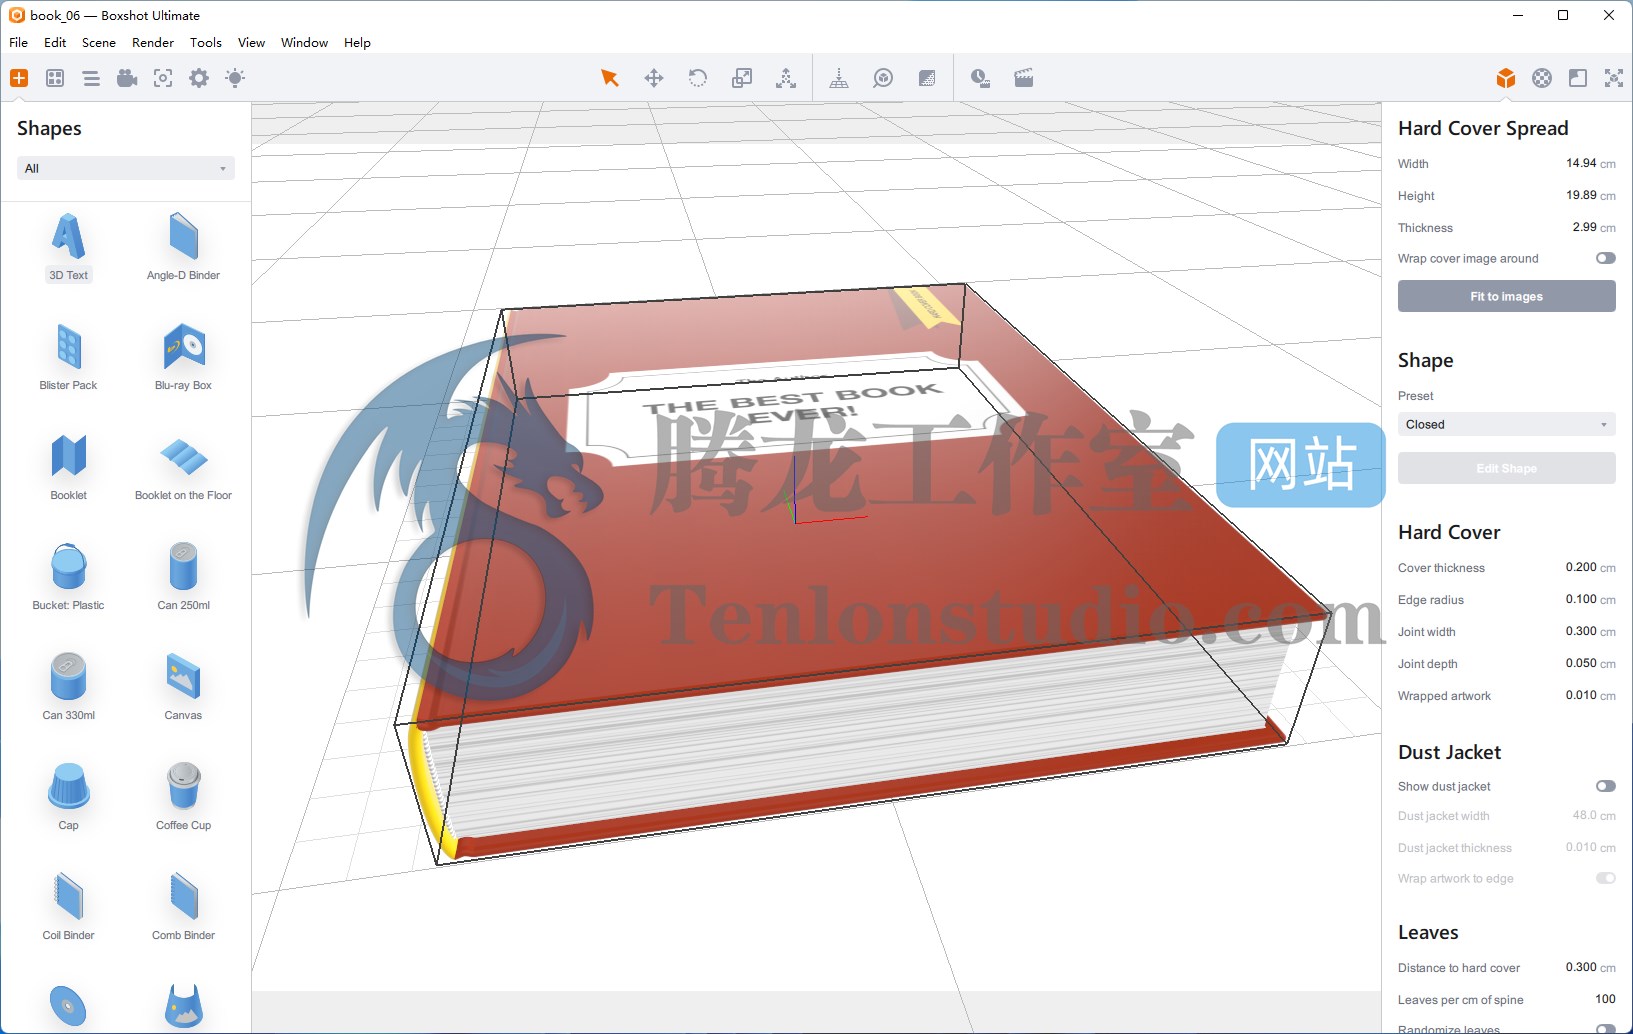Choose the Coil Binder shape

69,907
